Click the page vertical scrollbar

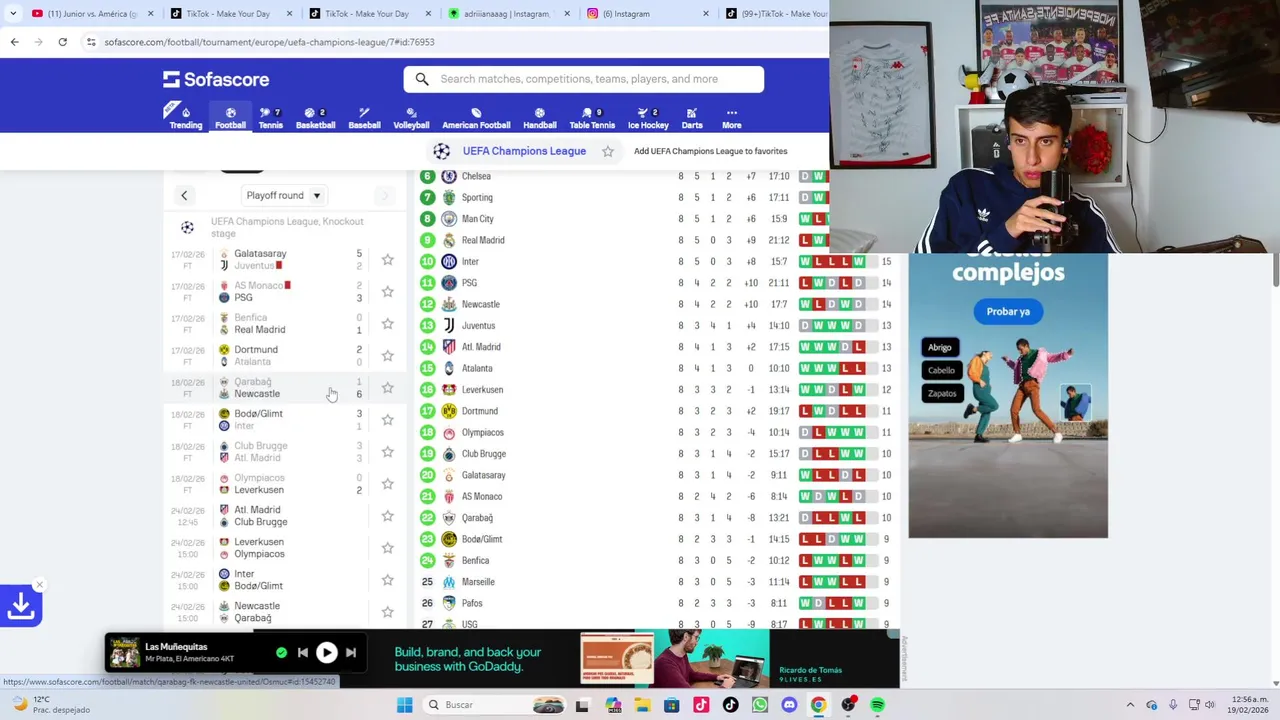tap(1276, 270)
